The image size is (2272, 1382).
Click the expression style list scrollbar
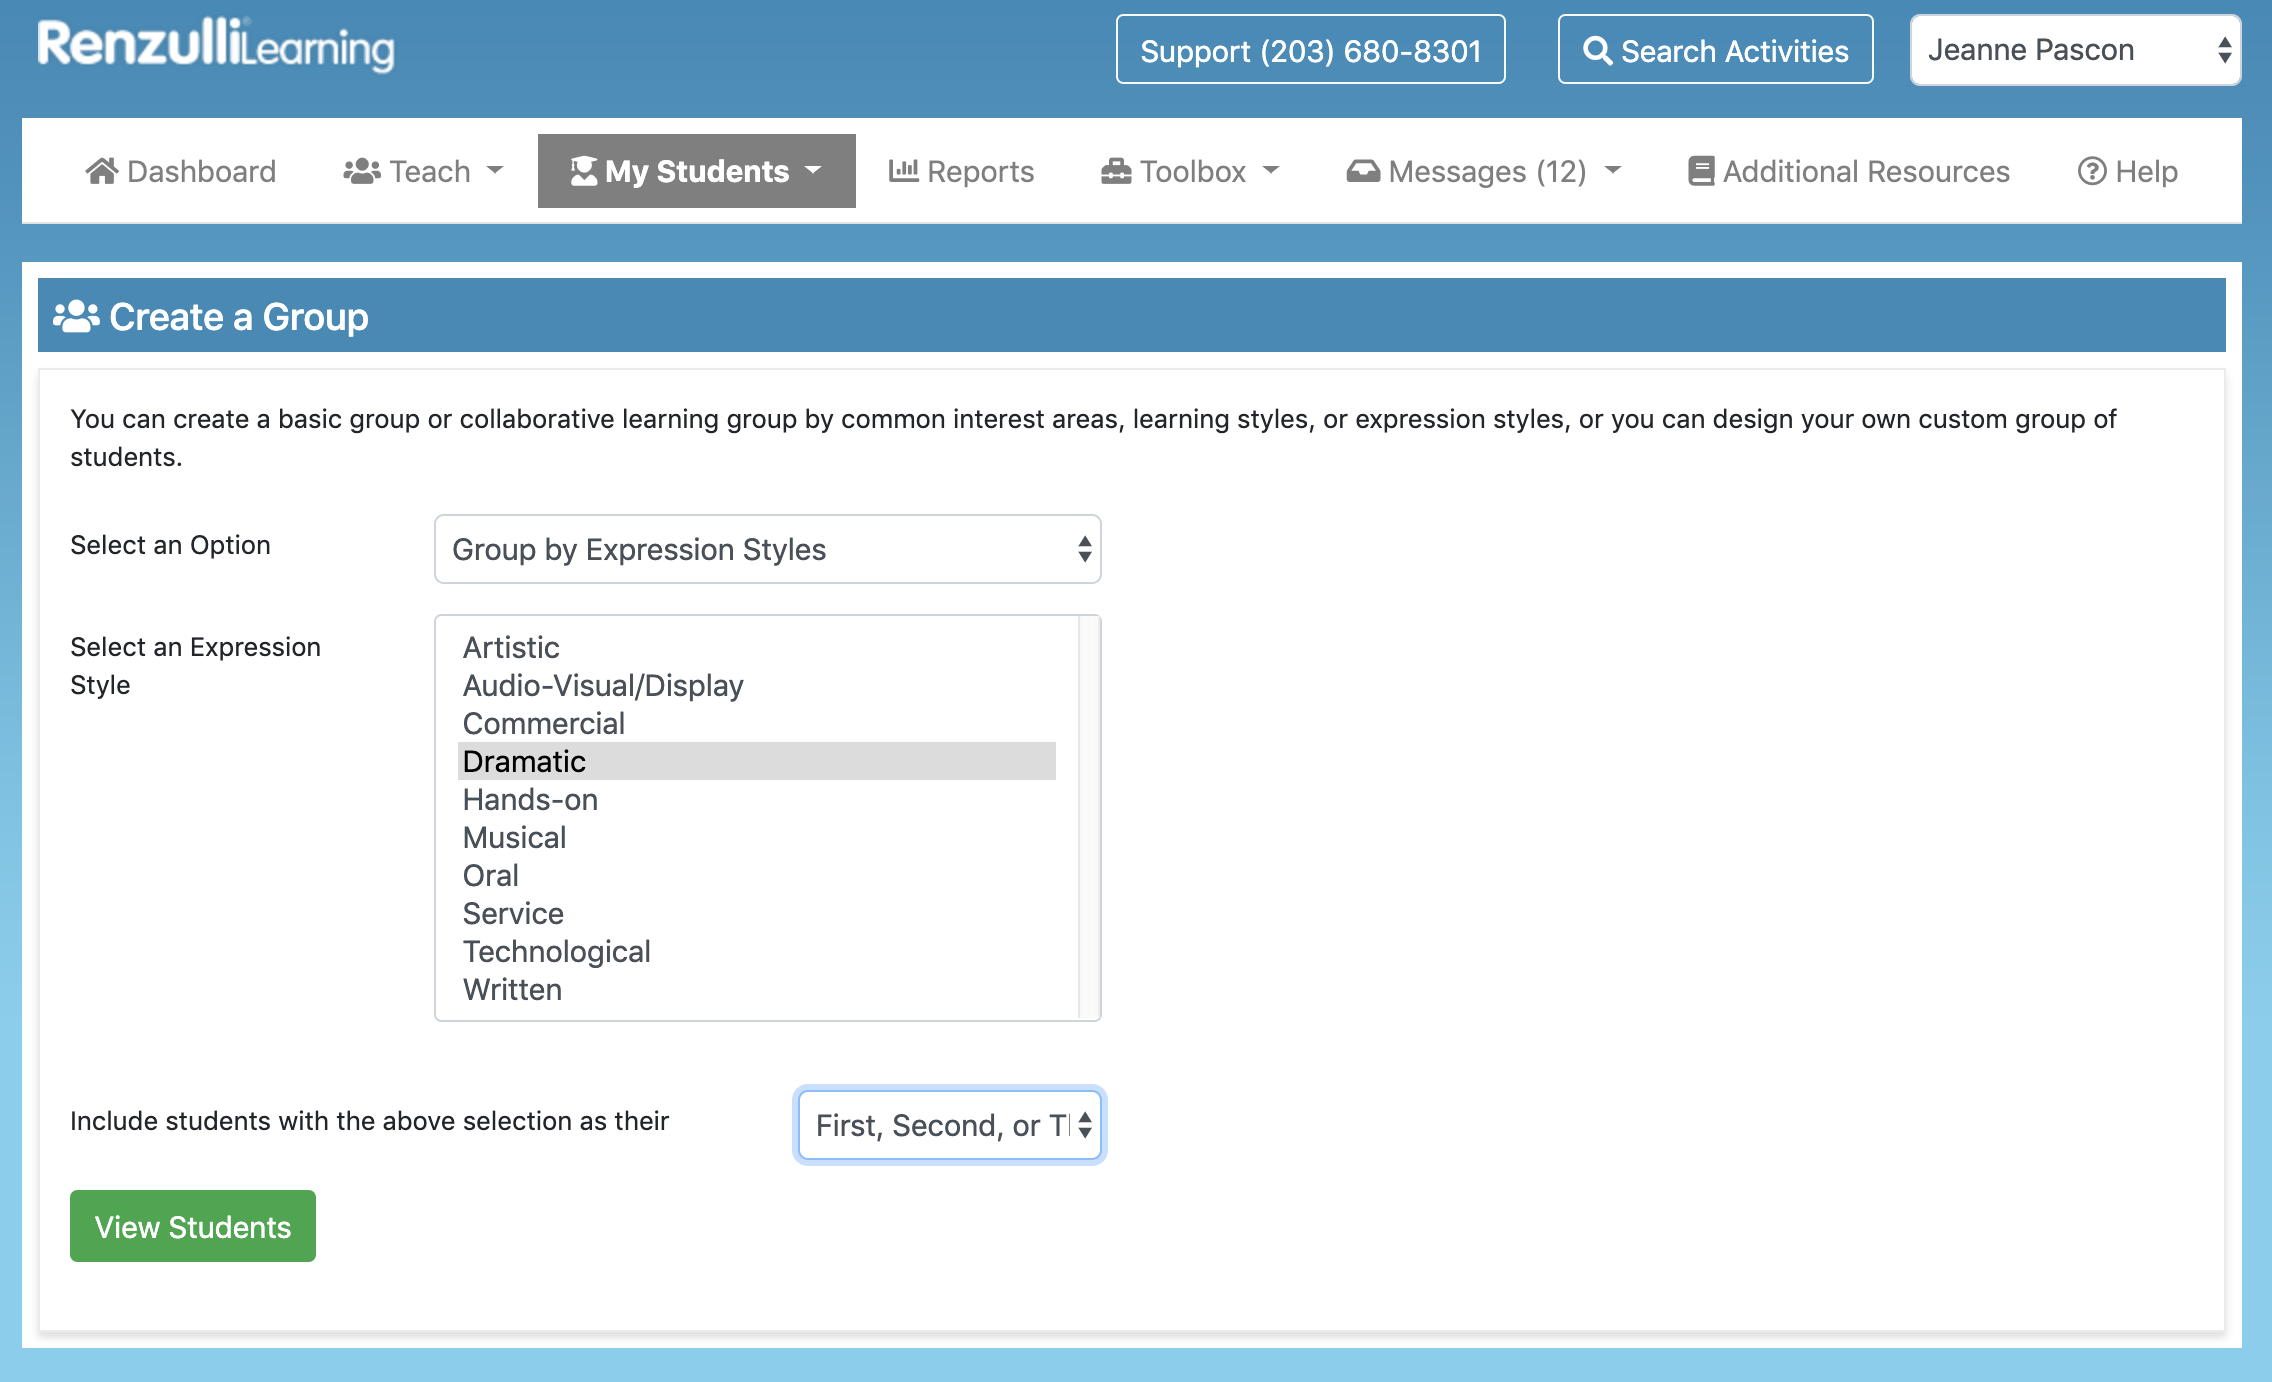(1089, 818)
